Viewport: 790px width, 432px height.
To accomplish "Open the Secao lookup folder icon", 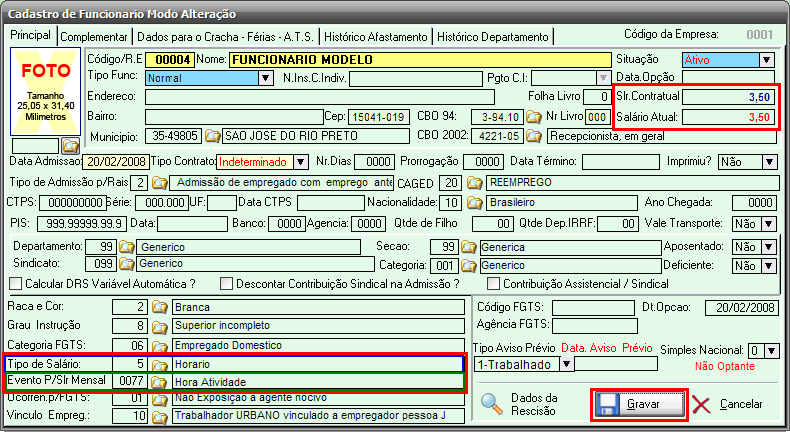I will tap(469, 247).
